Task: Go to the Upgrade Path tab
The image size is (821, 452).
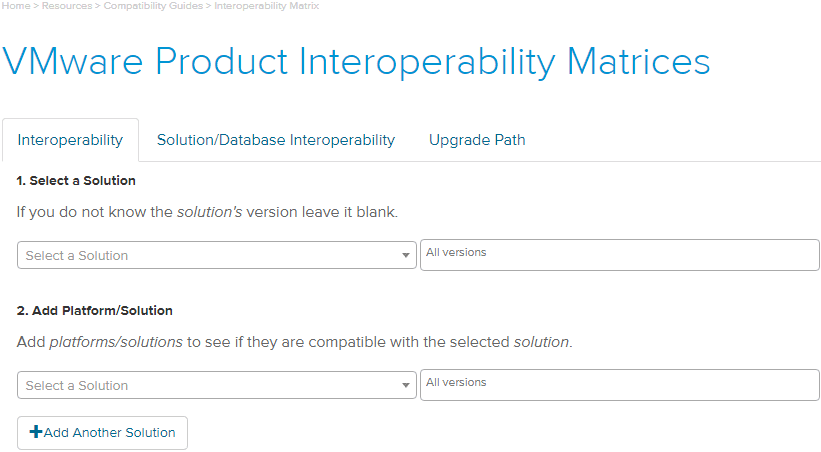Action: (x=477, y=140)
